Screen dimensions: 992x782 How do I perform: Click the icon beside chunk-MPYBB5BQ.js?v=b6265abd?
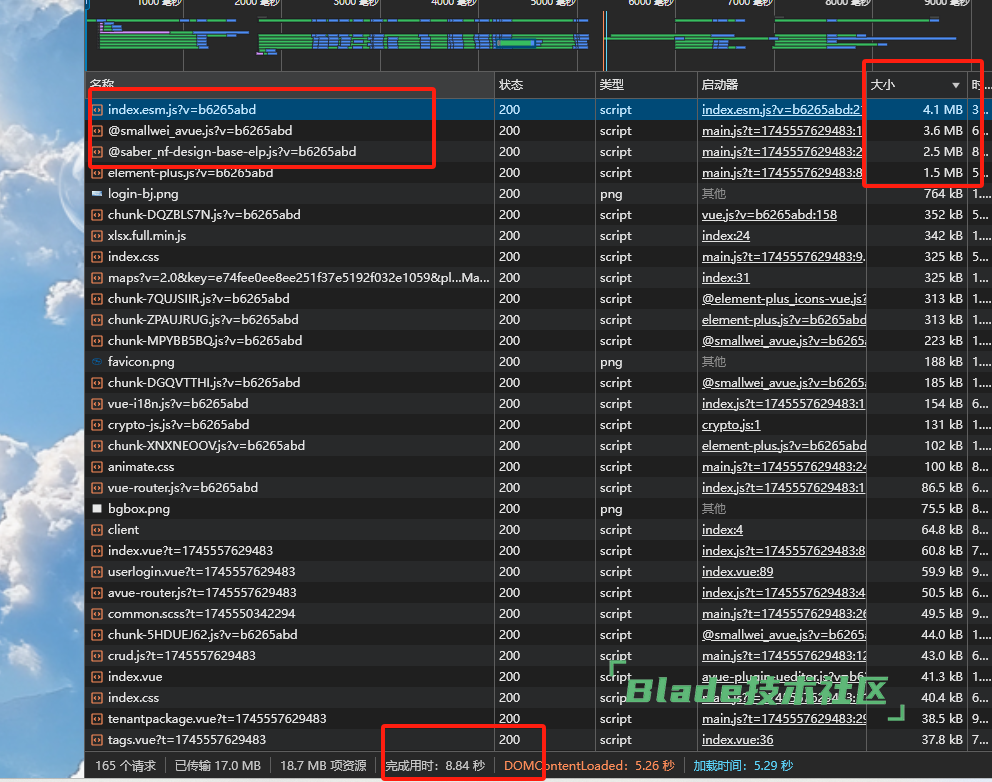tap(97, 341)
